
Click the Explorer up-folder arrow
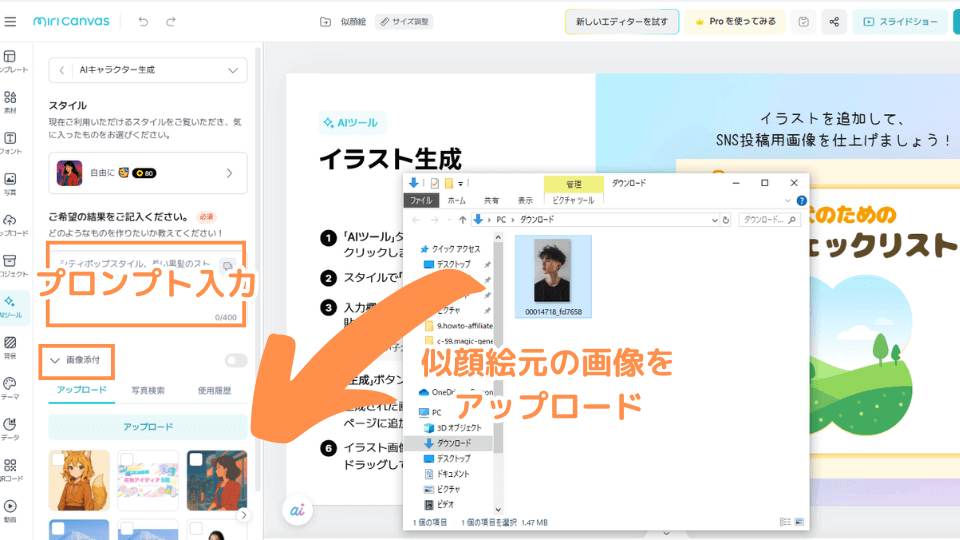tap(462, 220)
